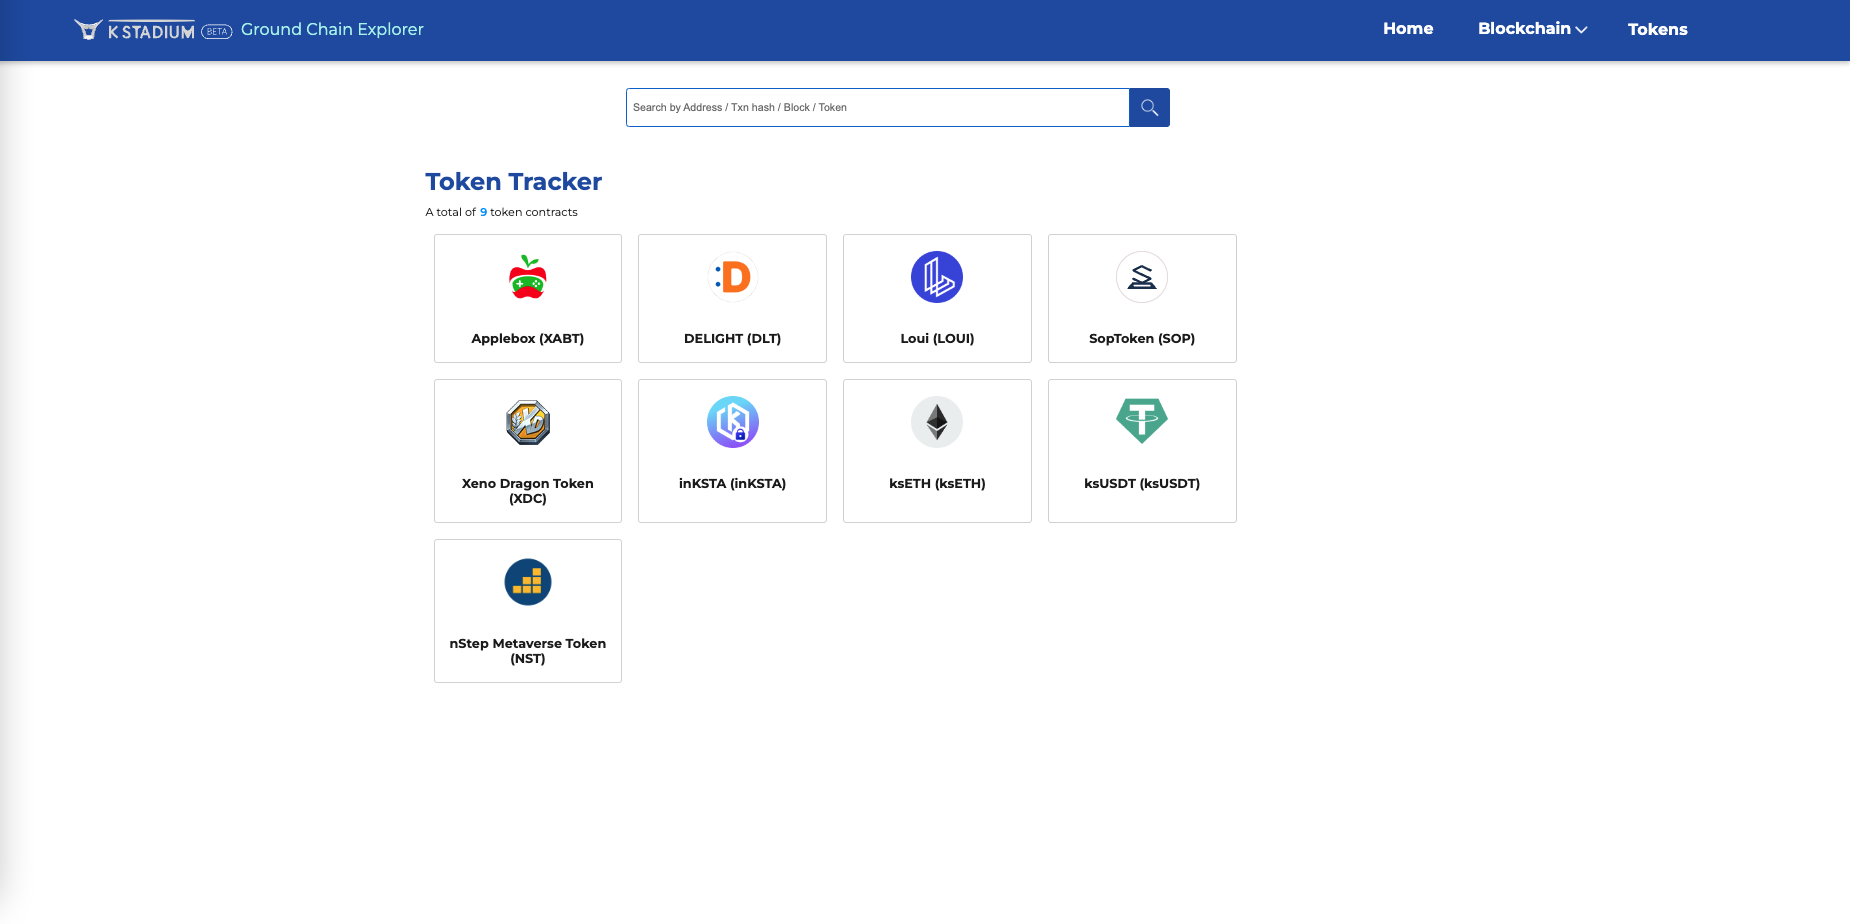Click the ksETH Ethereum diamond icon
Screen dimensions: 1850x924
(x=937, y=422)
